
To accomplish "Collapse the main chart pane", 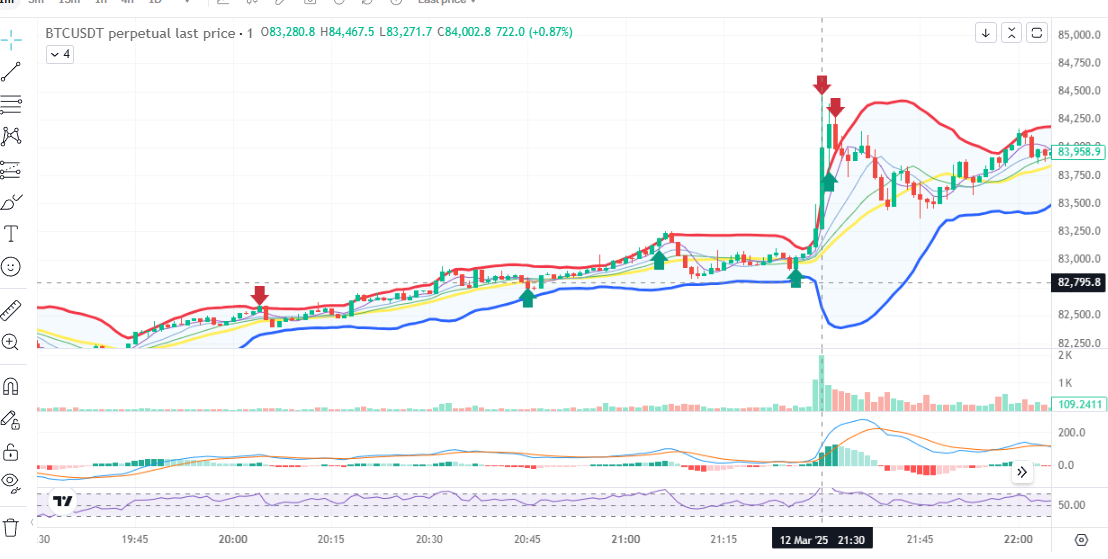I will (x=1012, y=33).
